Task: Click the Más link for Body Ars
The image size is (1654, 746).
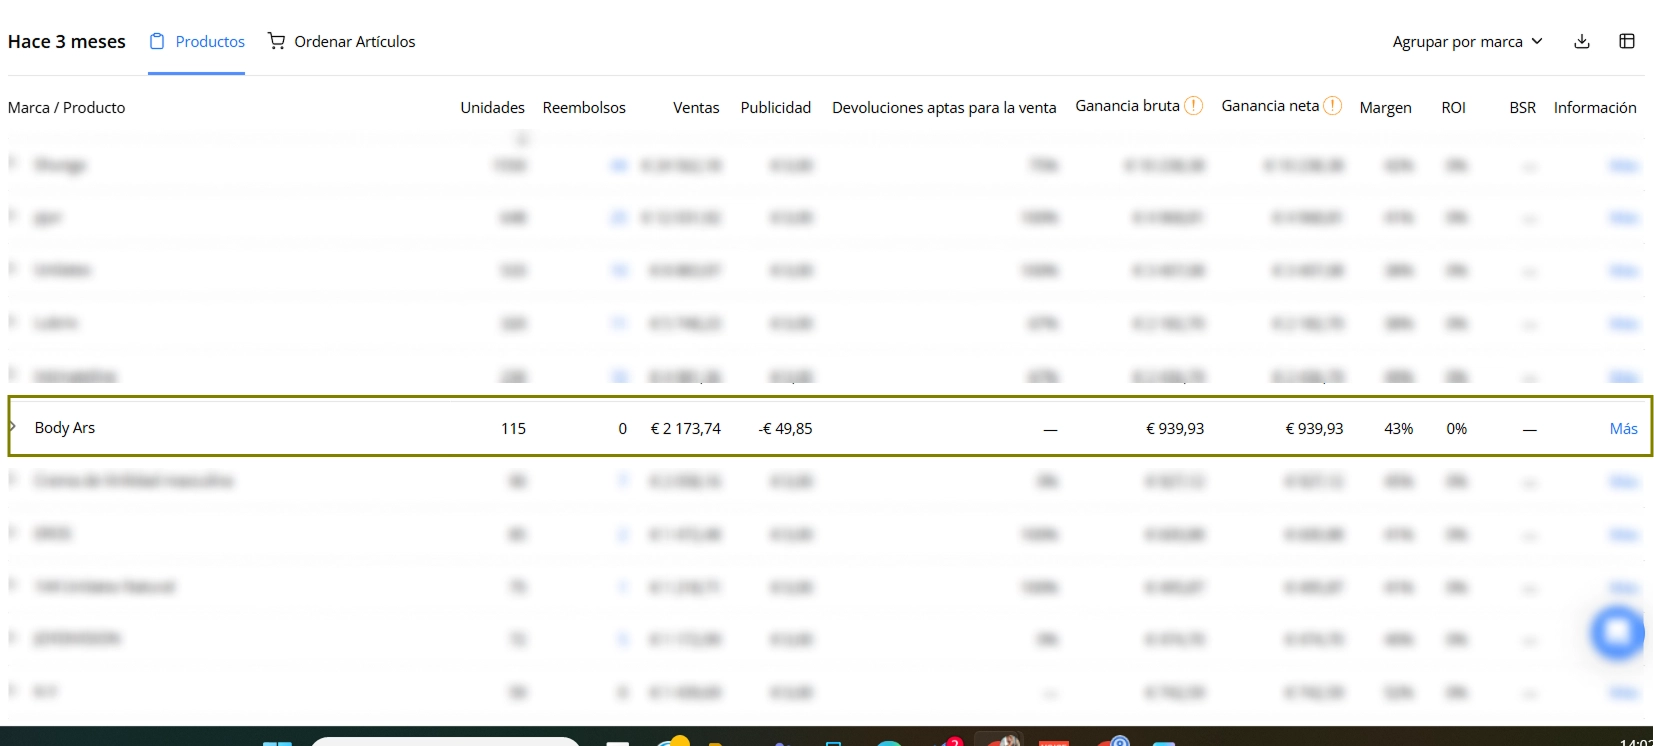Action: (x=1623, y=428)
